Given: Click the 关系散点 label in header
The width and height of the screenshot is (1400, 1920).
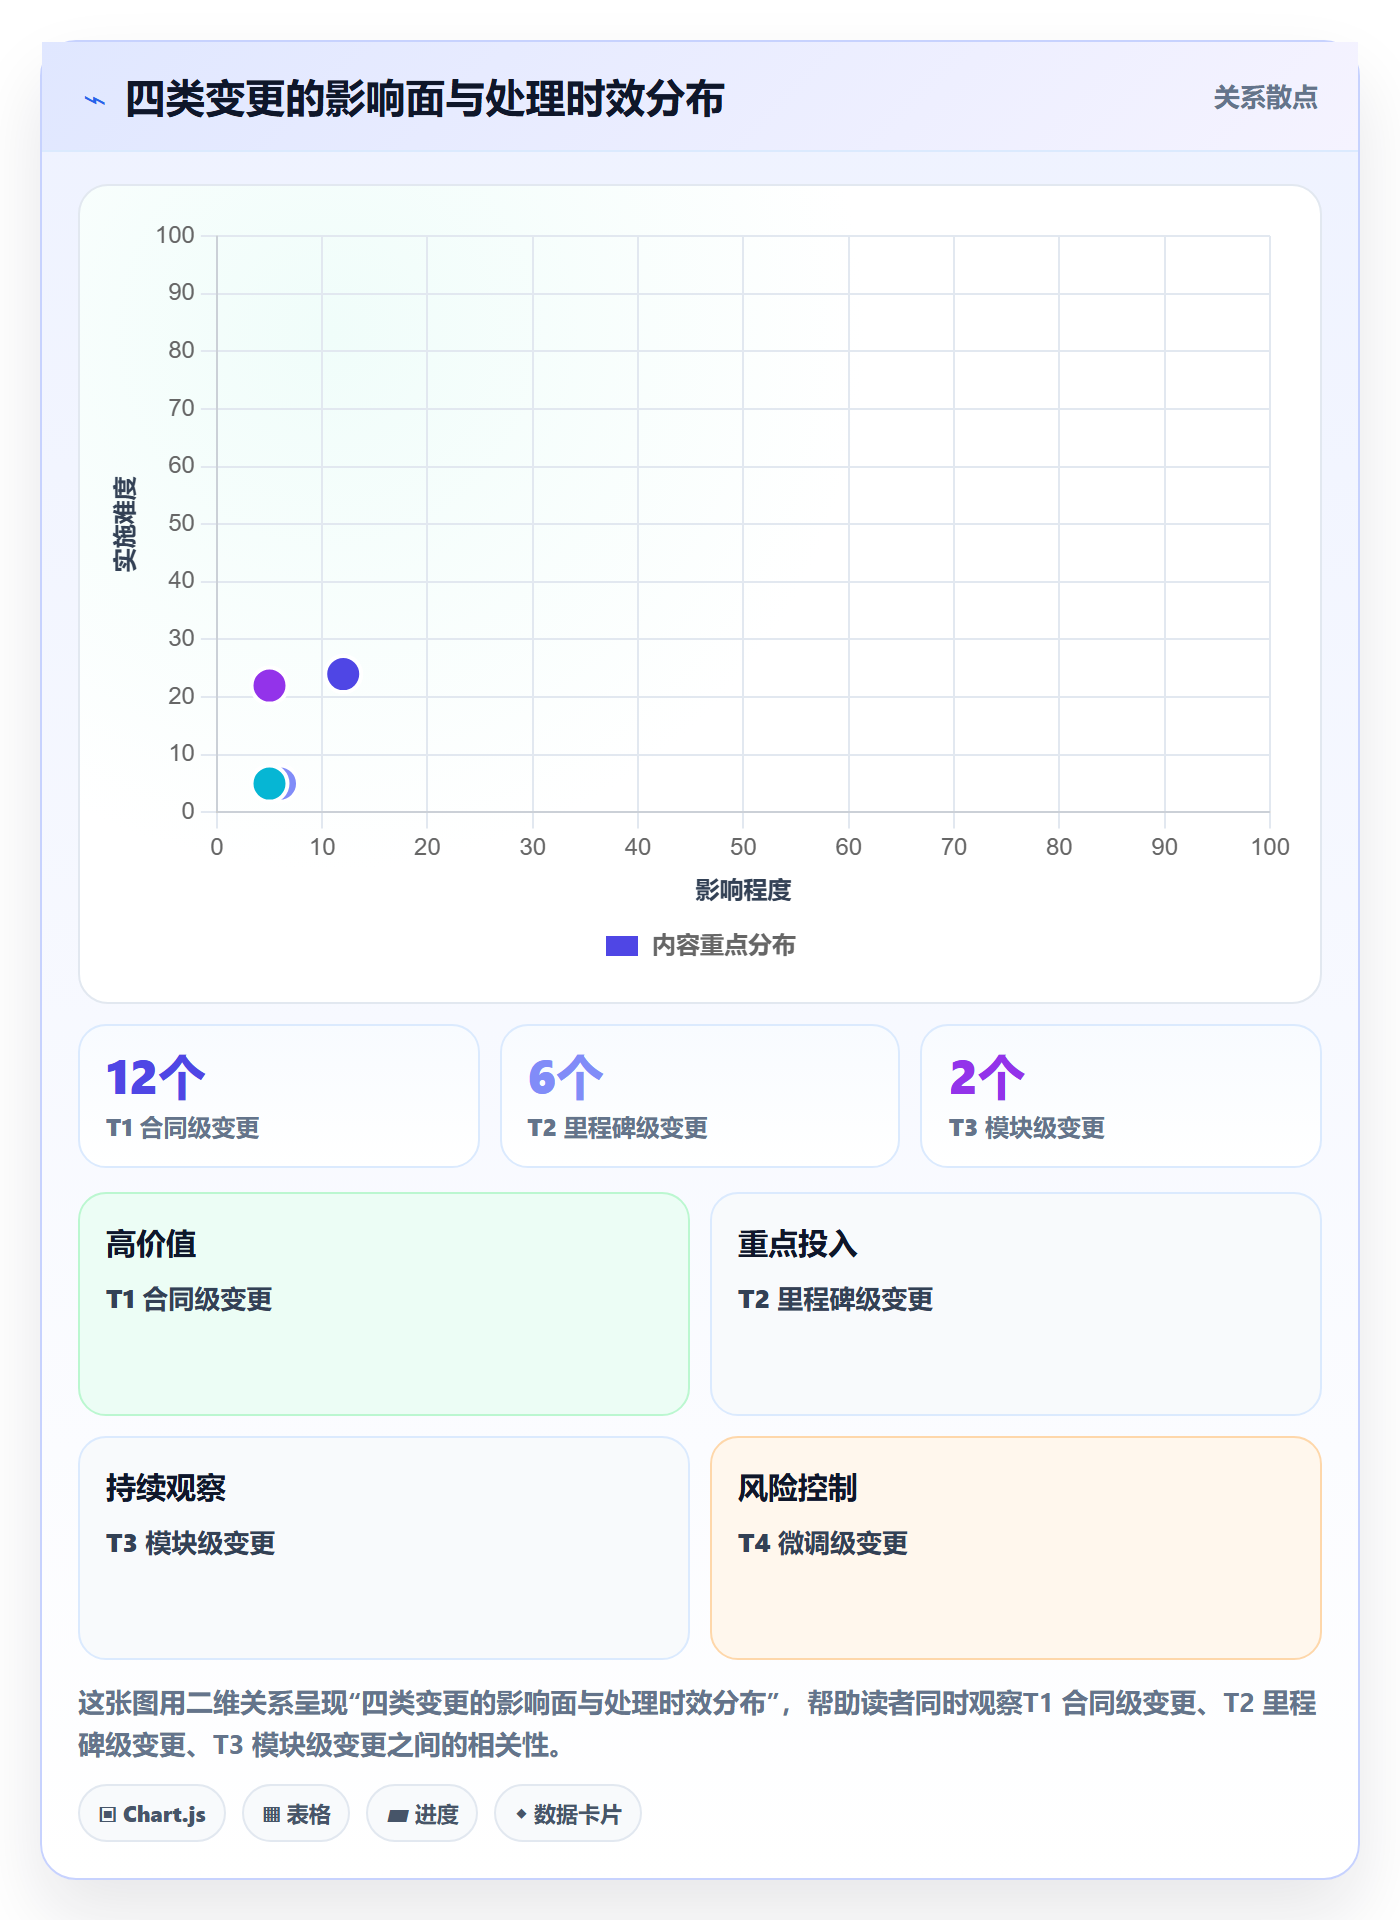Looking at the screenshot, I should tap(1265, 98).
